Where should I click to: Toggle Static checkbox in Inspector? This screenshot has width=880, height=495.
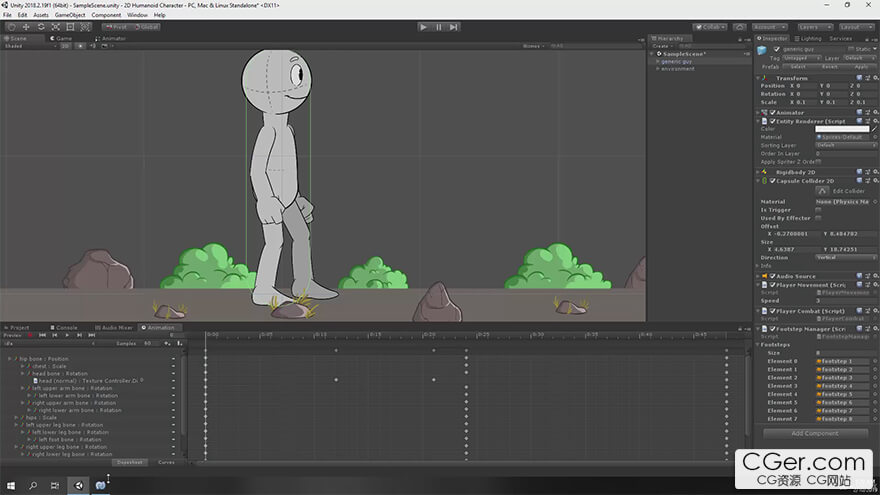[x=851, y=49]
